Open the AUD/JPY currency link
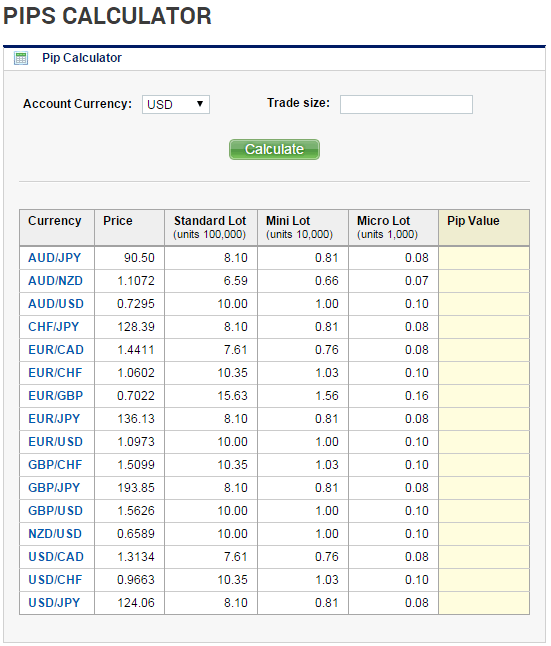This screenshot has width=551, height=646. [x=54, y=258]
